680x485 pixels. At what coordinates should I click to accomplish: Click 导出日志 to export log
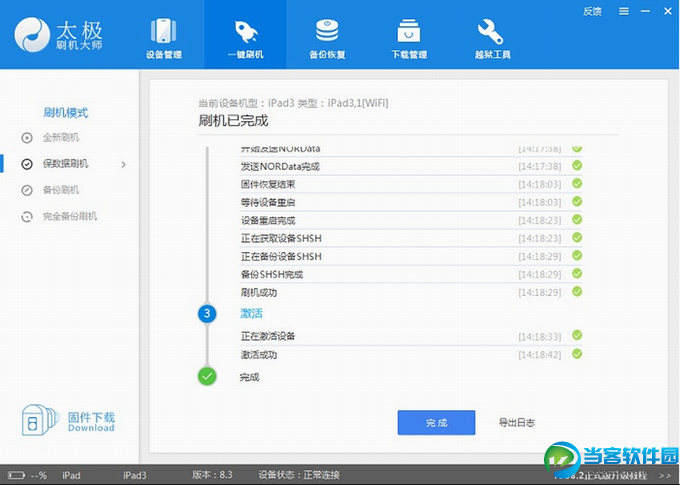516,422
